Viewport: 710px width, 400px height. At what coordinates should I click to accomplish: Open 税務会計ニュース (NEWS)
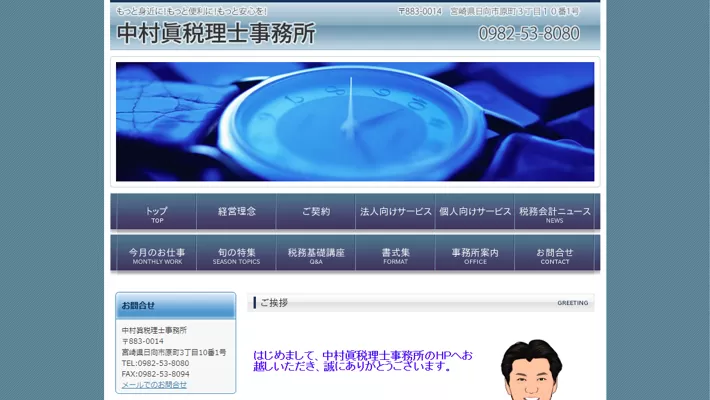[555, 213]
